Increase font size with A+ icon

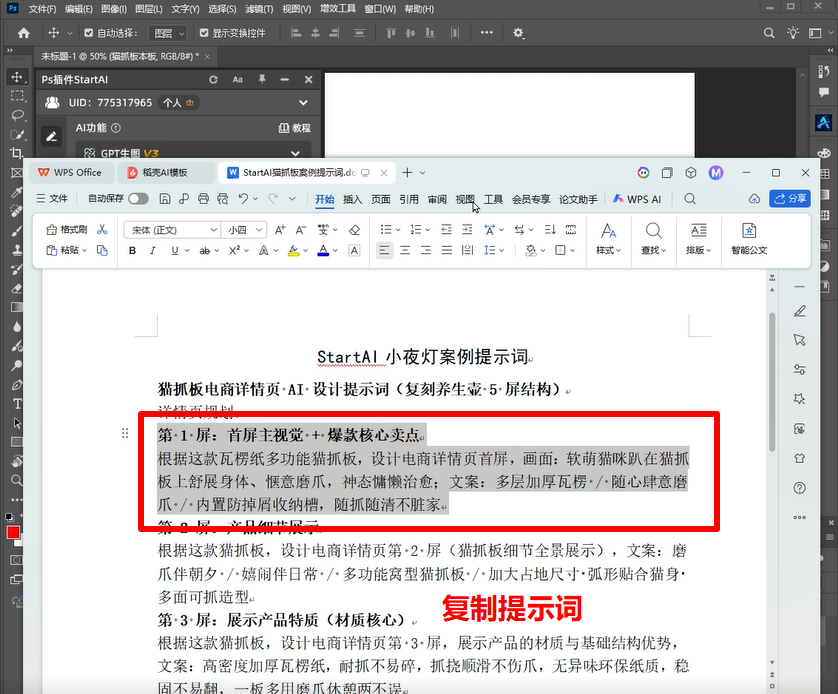pyautogui.click(x=280, y=230)
